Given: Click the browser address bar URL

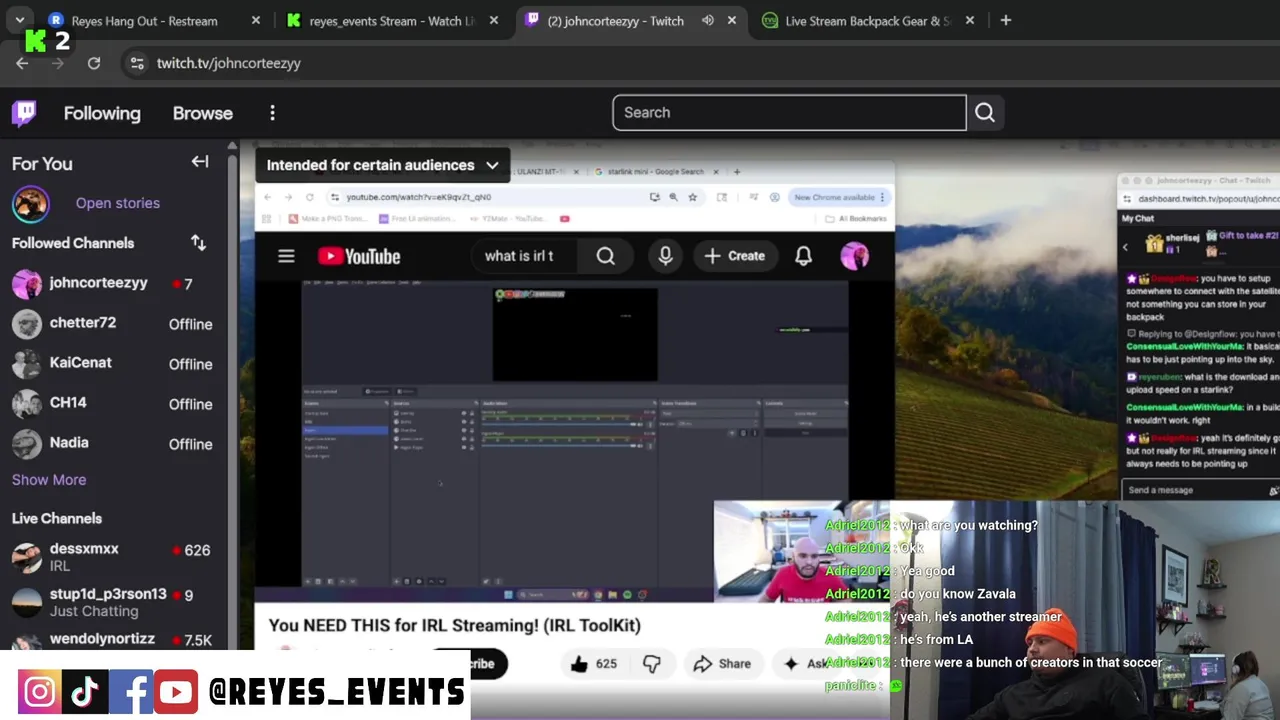Looking at the screenshot, I should (x=229, y=63).
